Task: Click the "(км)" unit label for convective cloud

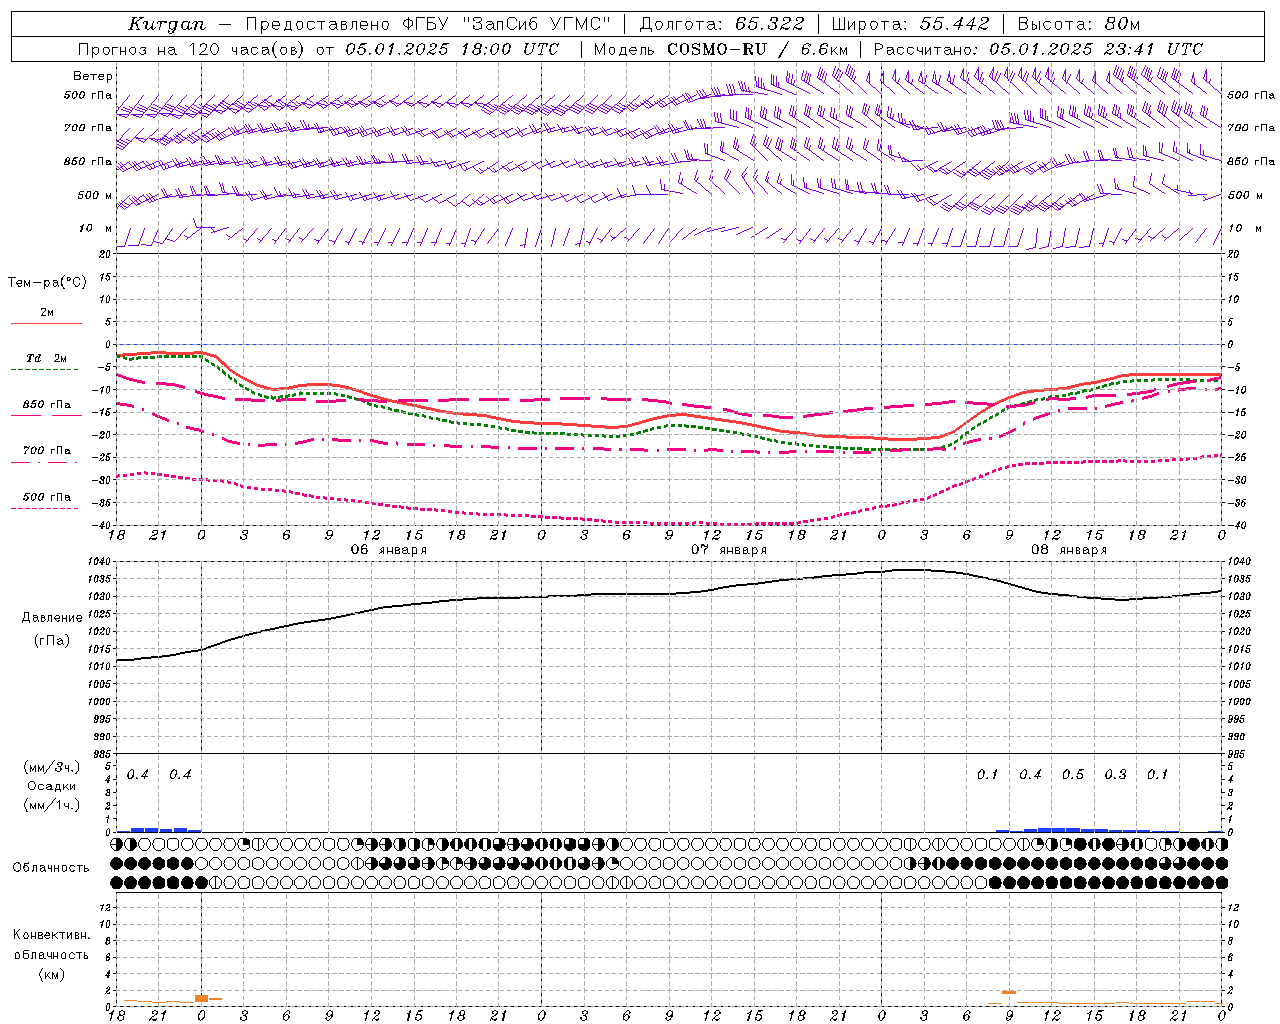Action: [51, 974]
